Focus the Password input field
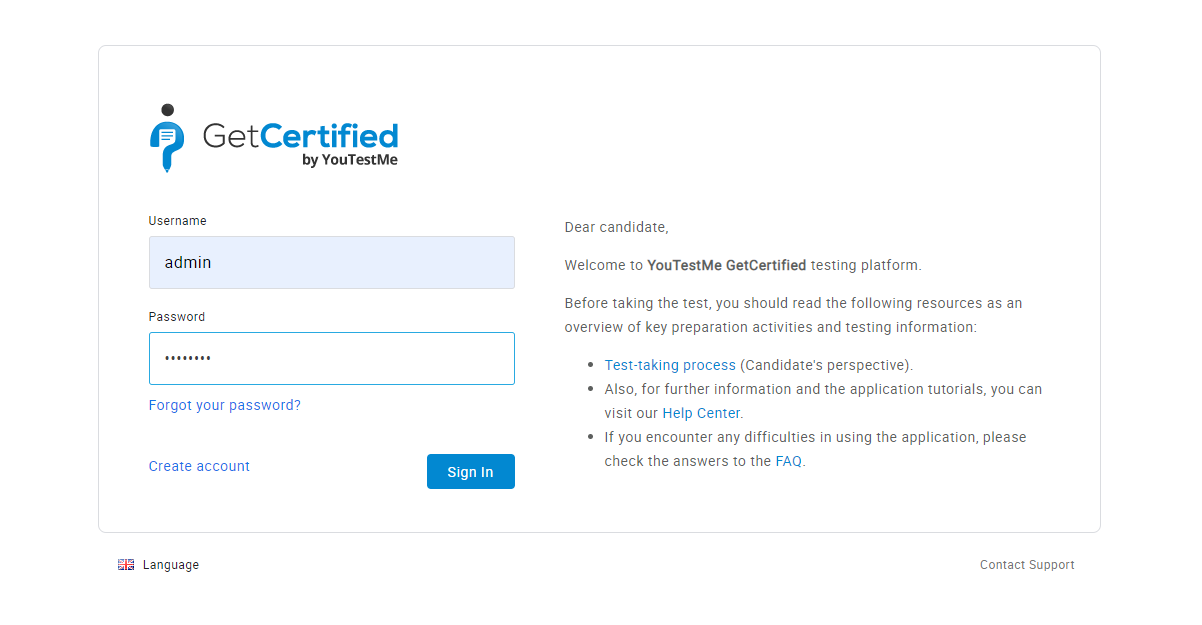The image size is (1202, 625). 331,359
